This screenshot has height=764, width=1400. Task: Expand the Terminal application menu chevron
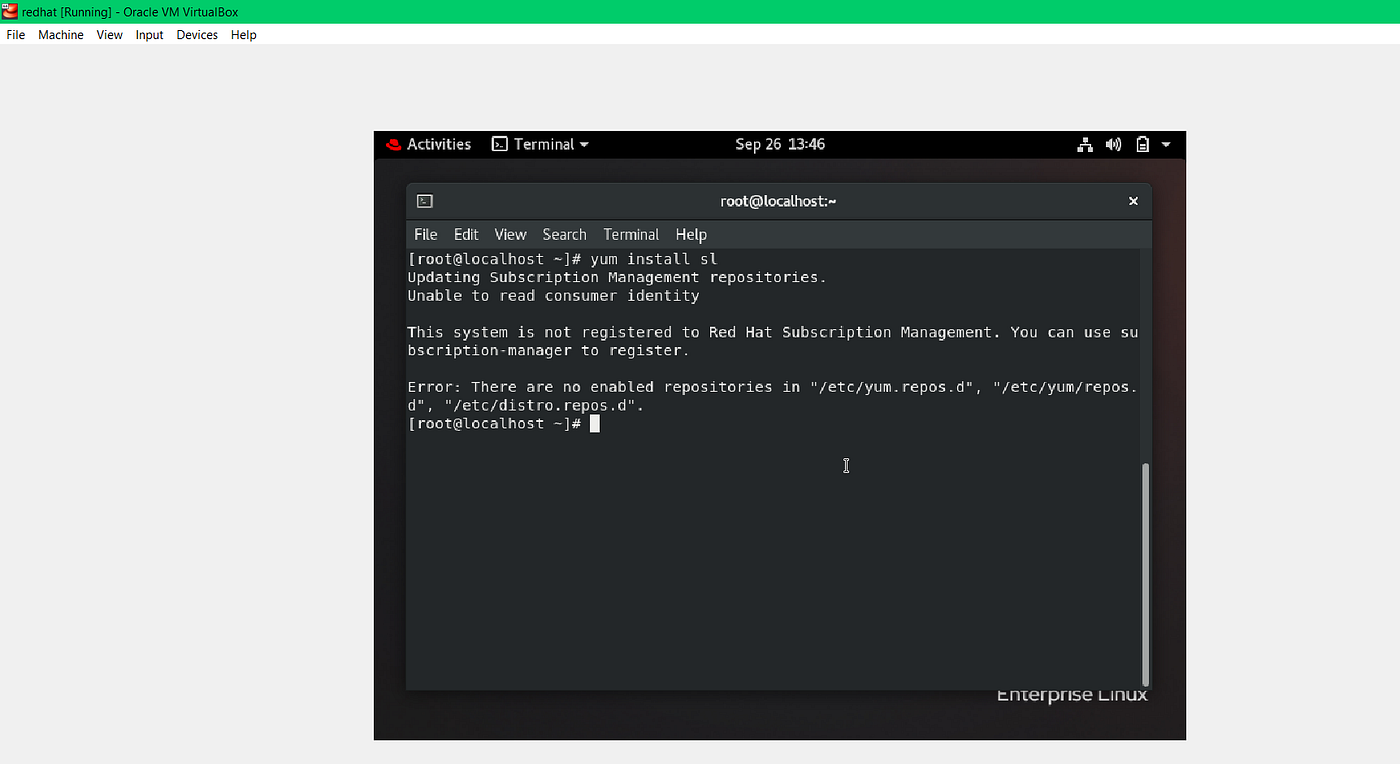pos(585,144)
